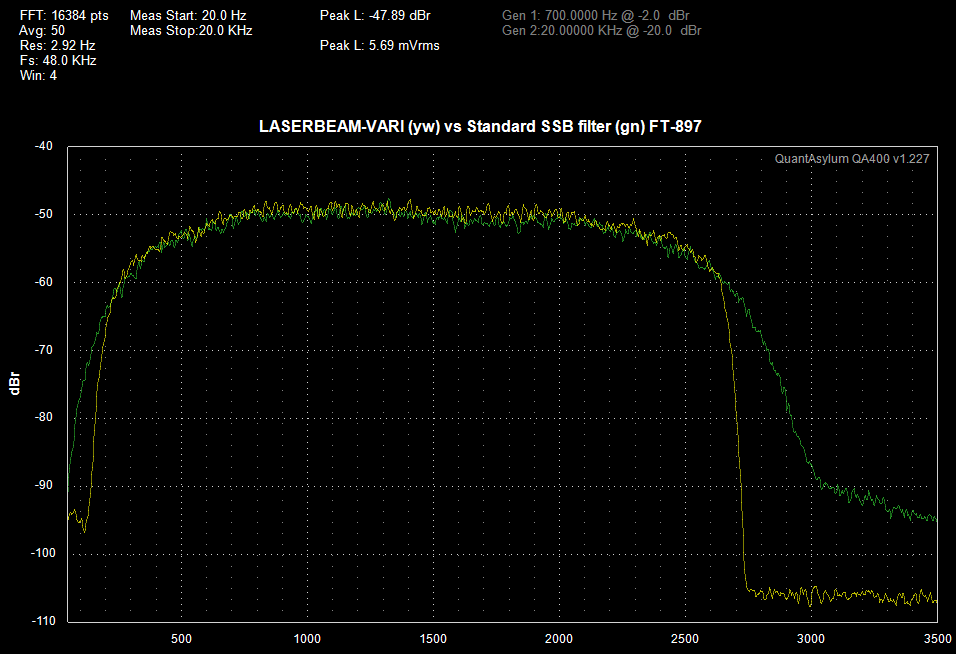Click the -50 y-axis tick label

[x=43, y=214]
